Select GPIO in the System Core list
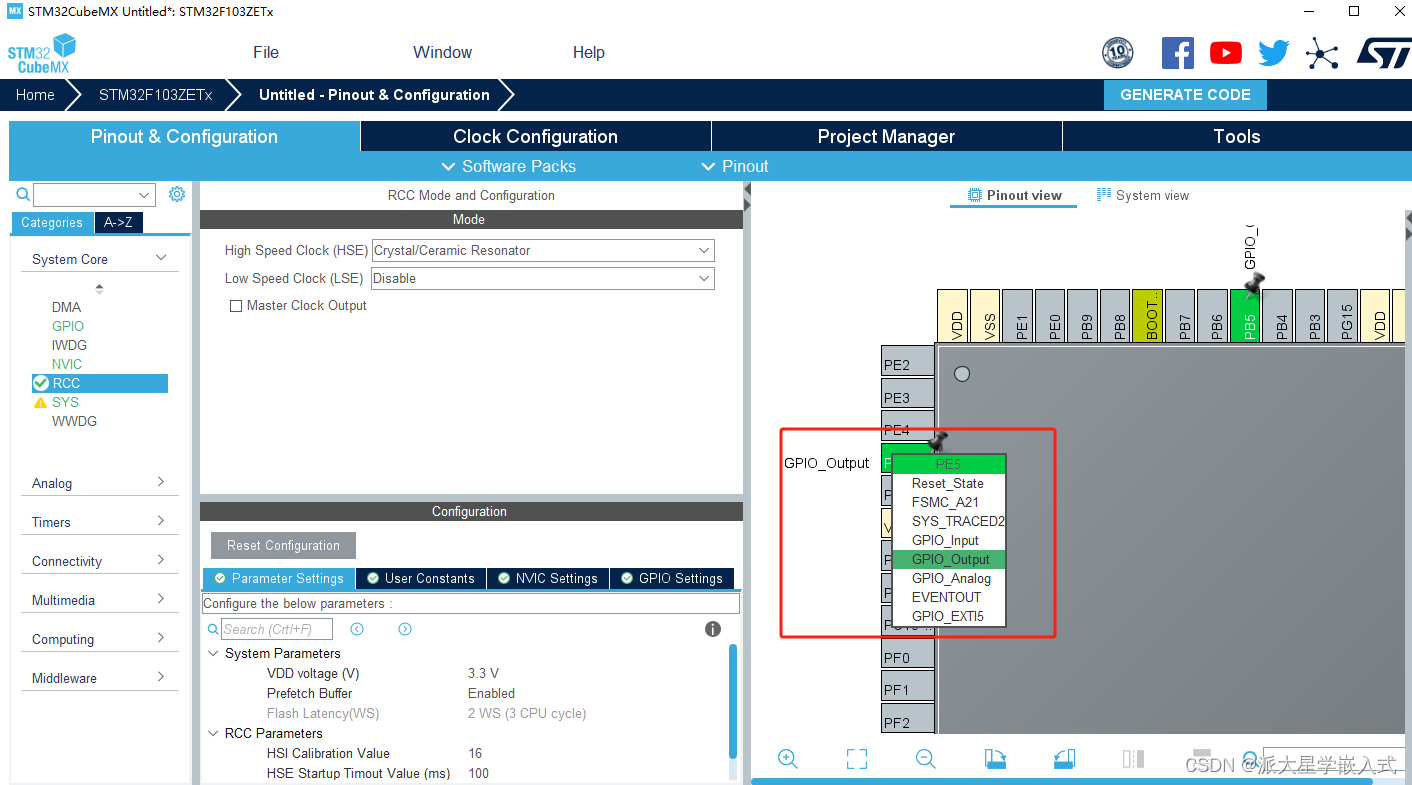Viewport: 1412px width, 785px height. [x=68, y=326]
